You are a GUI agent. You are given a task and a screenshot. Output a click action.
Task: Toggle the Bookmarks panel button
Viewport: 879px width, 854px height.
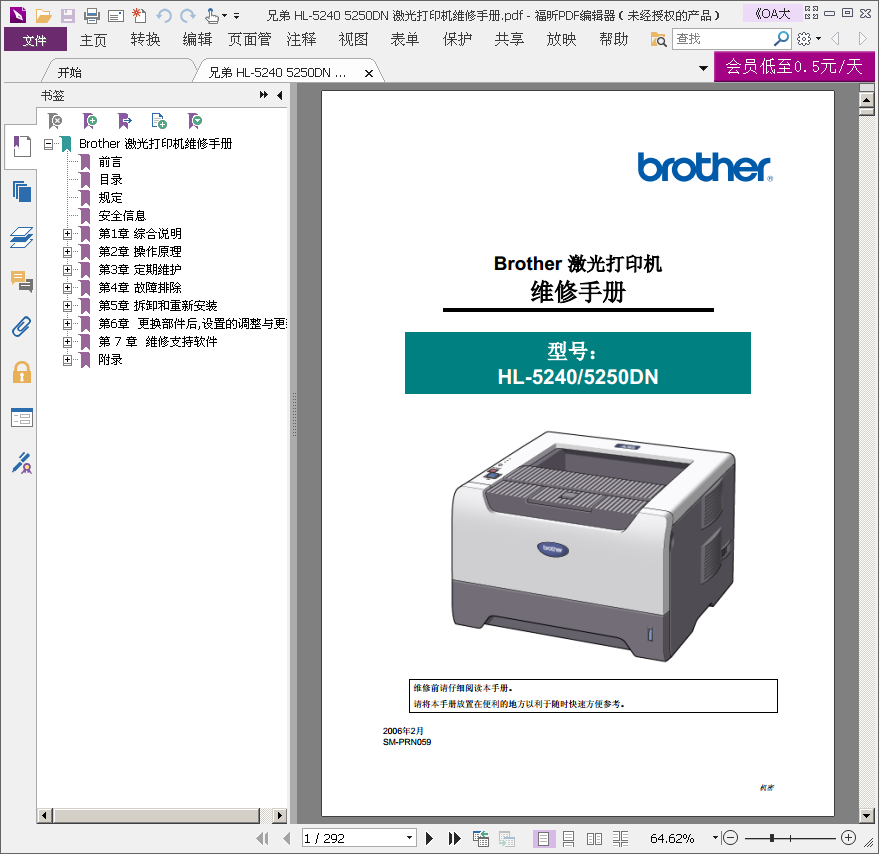pyautogui.click(x=22, y=147)
